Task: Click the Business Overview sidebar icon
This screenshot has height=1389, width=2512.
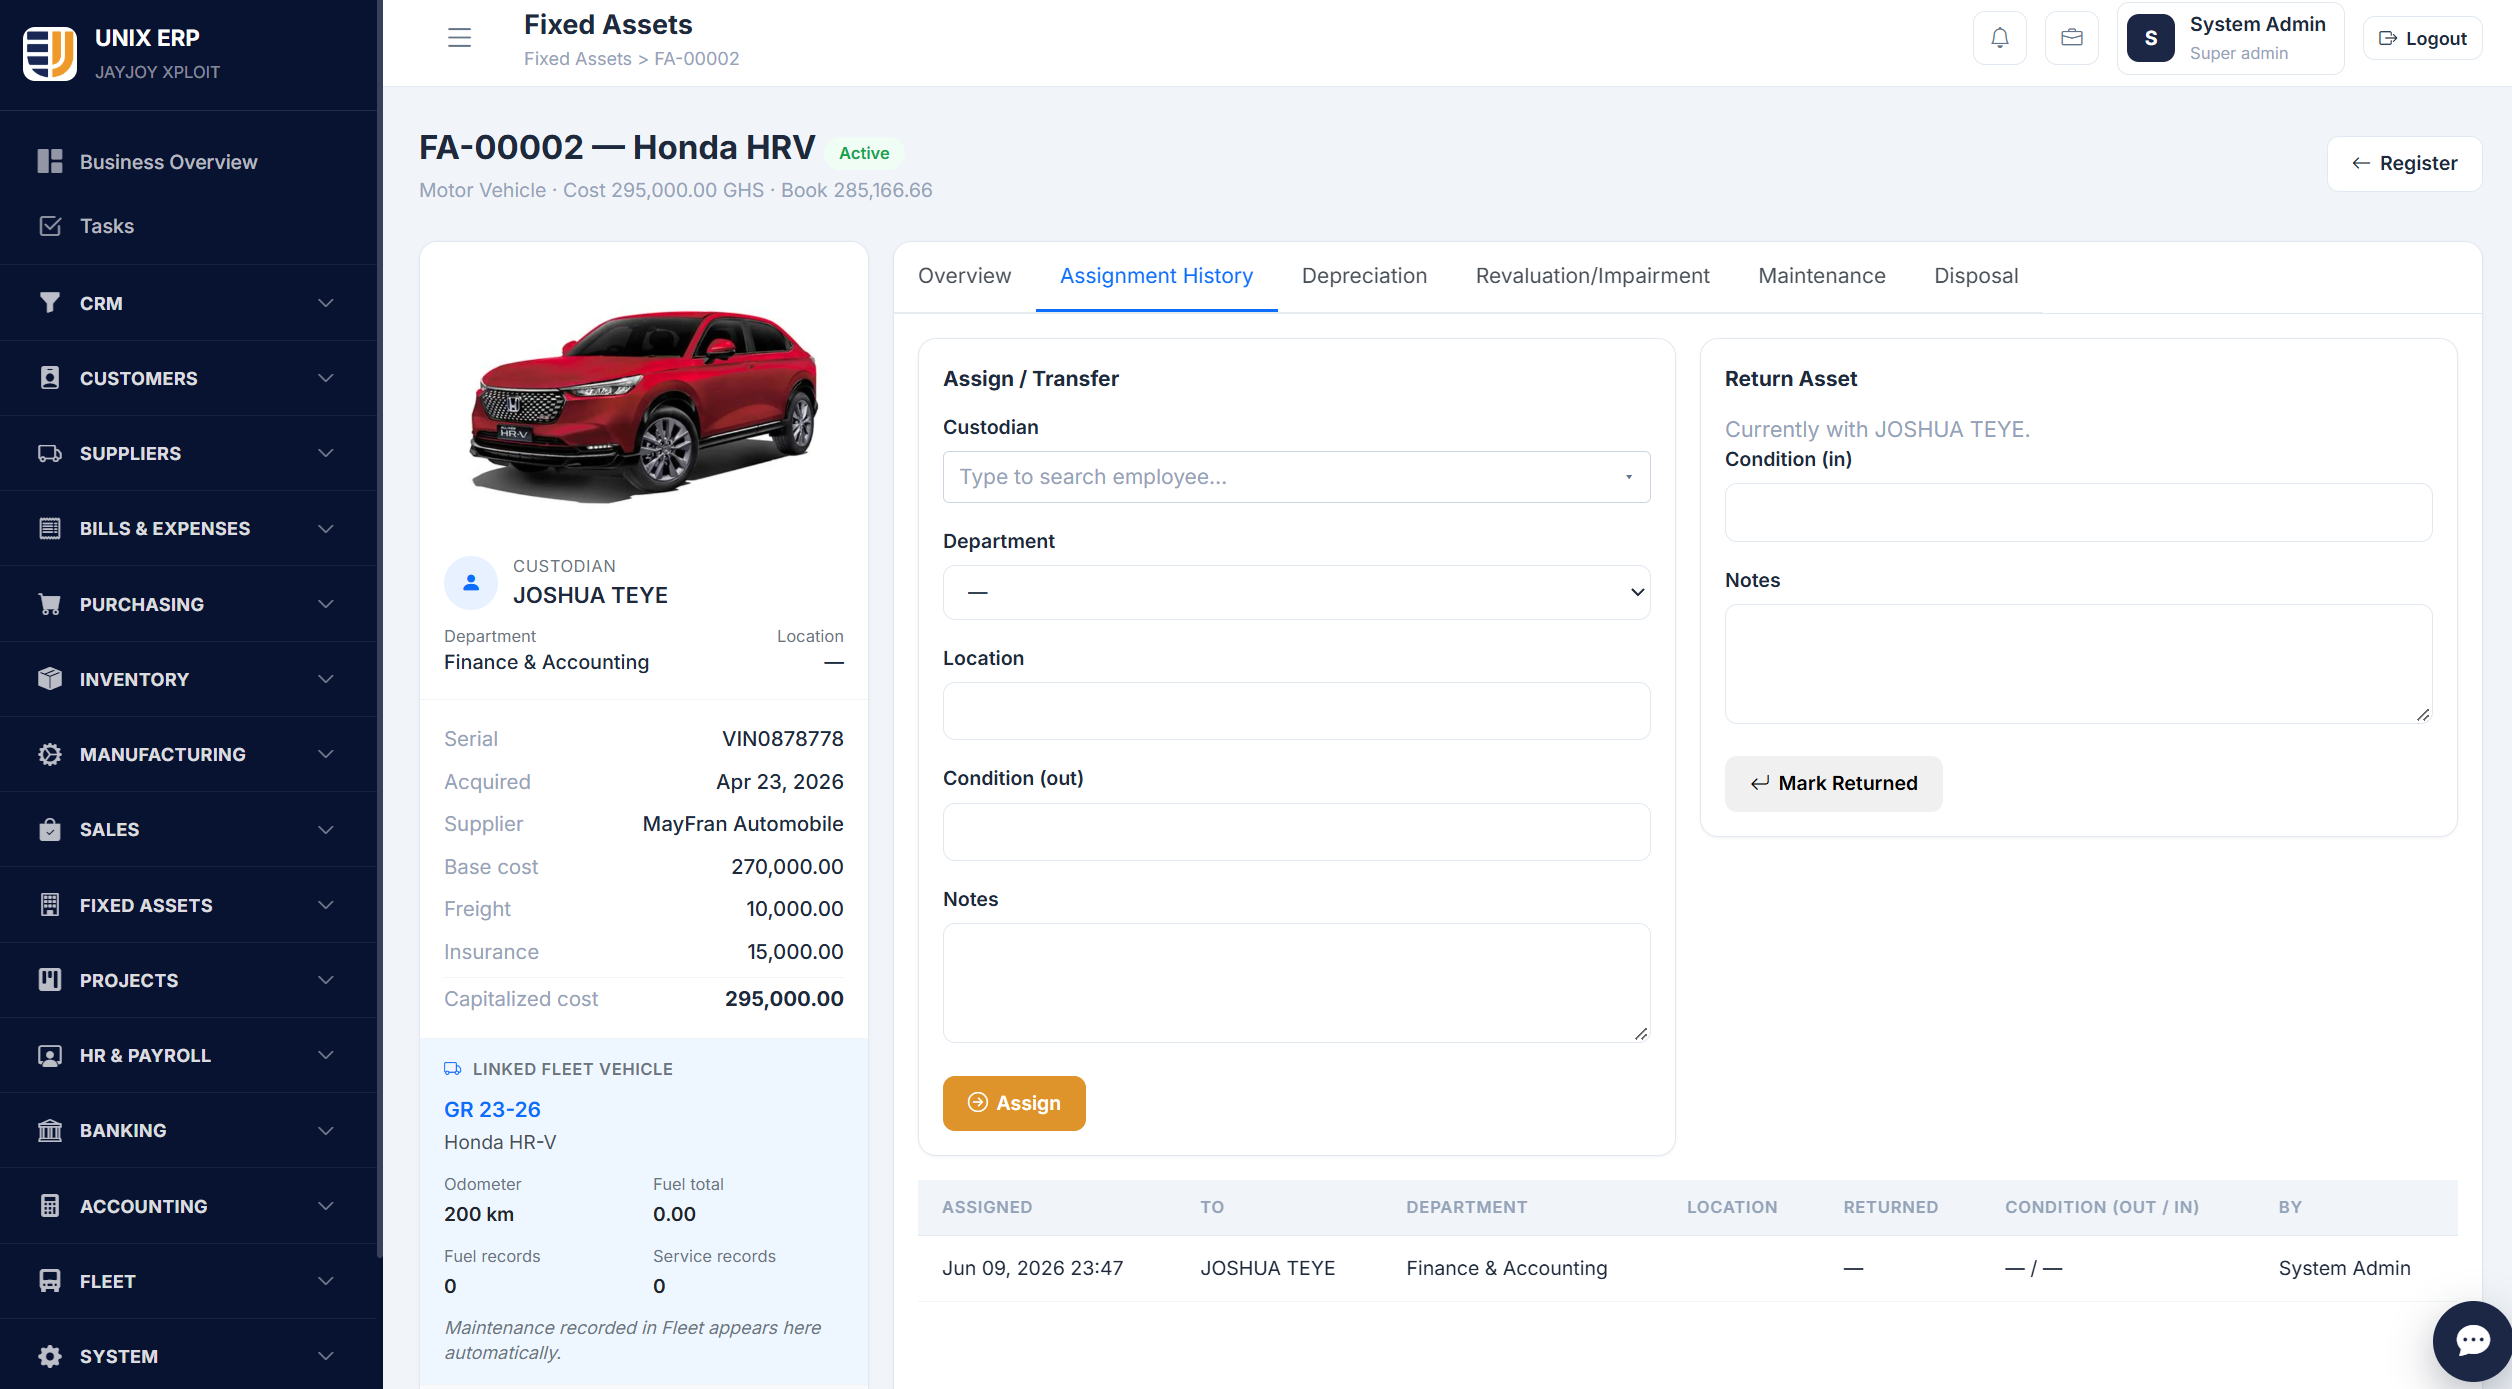Action: coord(50,161)
